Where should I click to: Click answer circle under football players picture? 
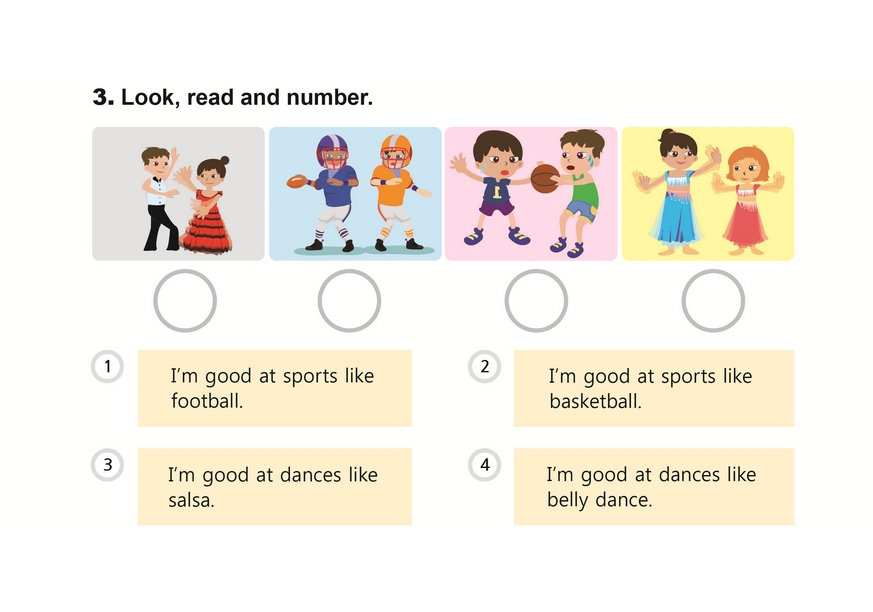coord(349,300)
